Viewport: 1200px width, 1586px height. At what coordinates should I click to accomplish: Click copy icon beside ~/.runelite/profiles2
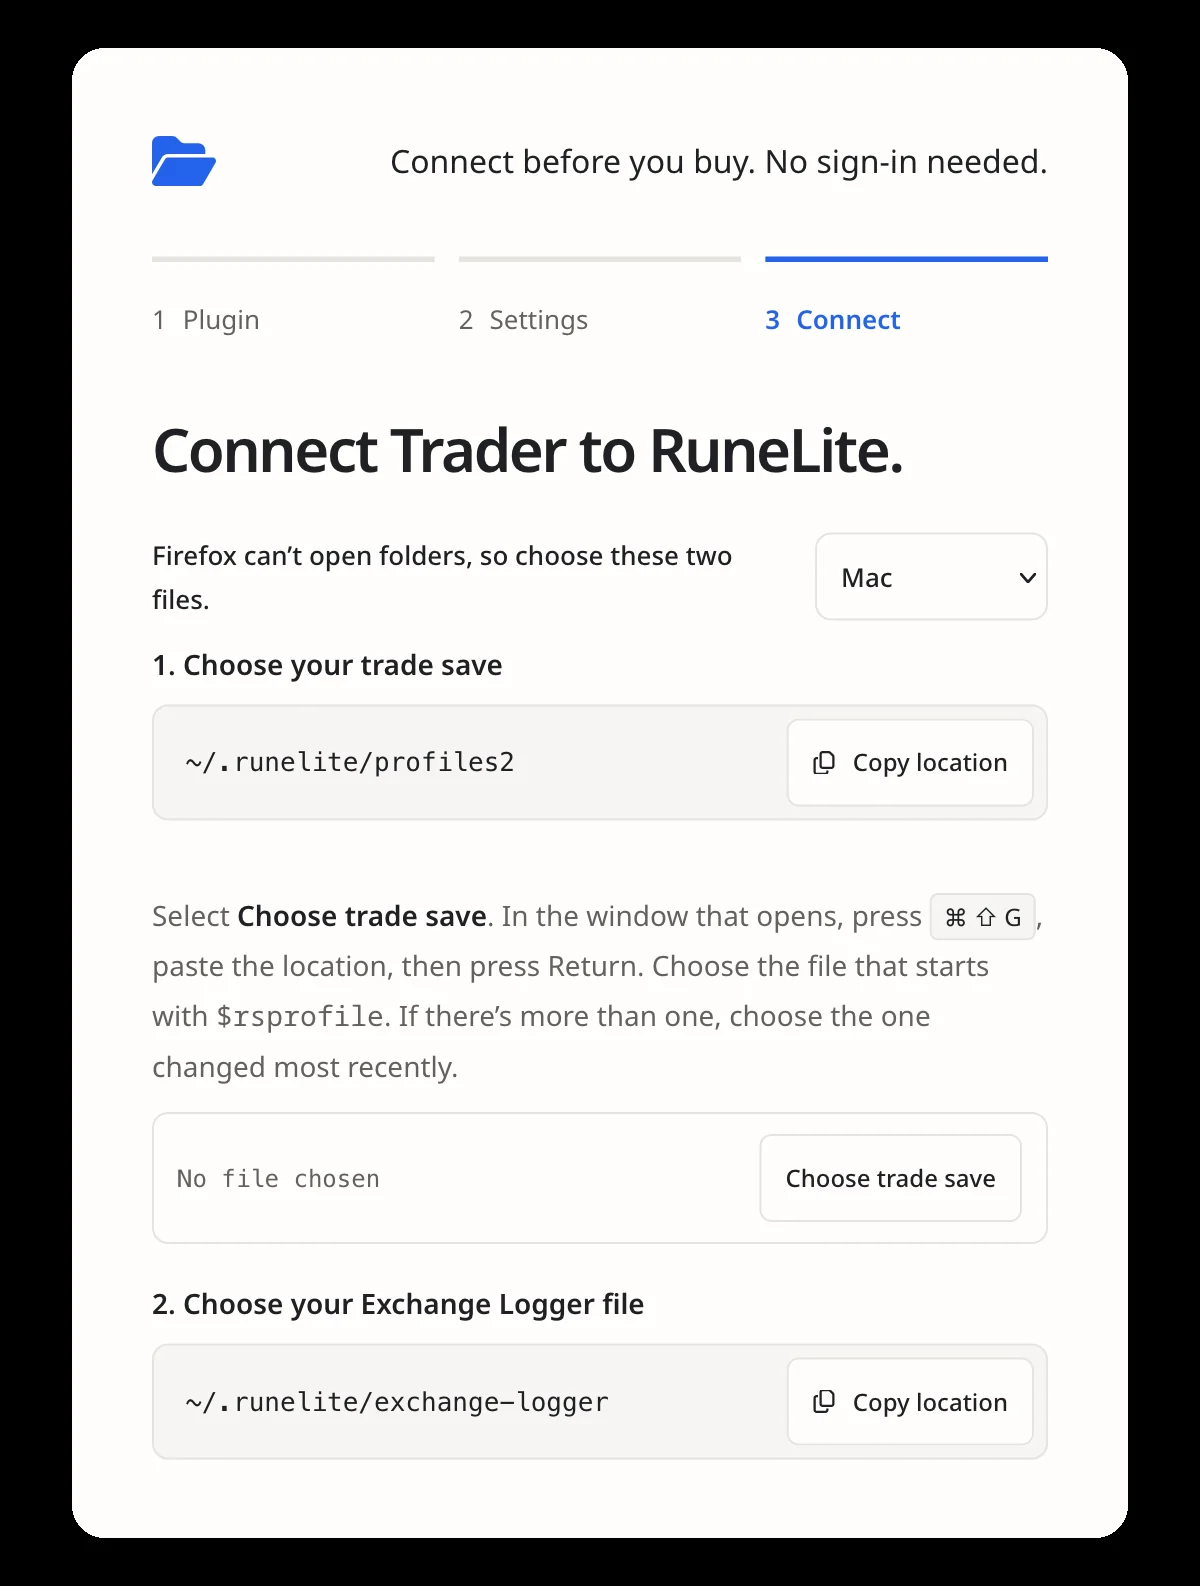point(824,763)
